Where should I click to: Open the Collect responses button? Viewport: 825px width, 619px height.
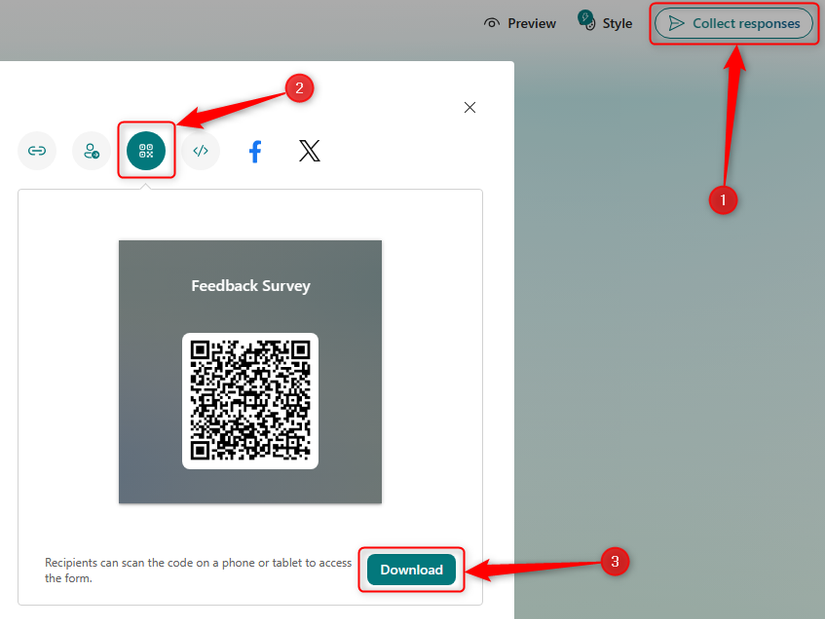coord(733,23)
